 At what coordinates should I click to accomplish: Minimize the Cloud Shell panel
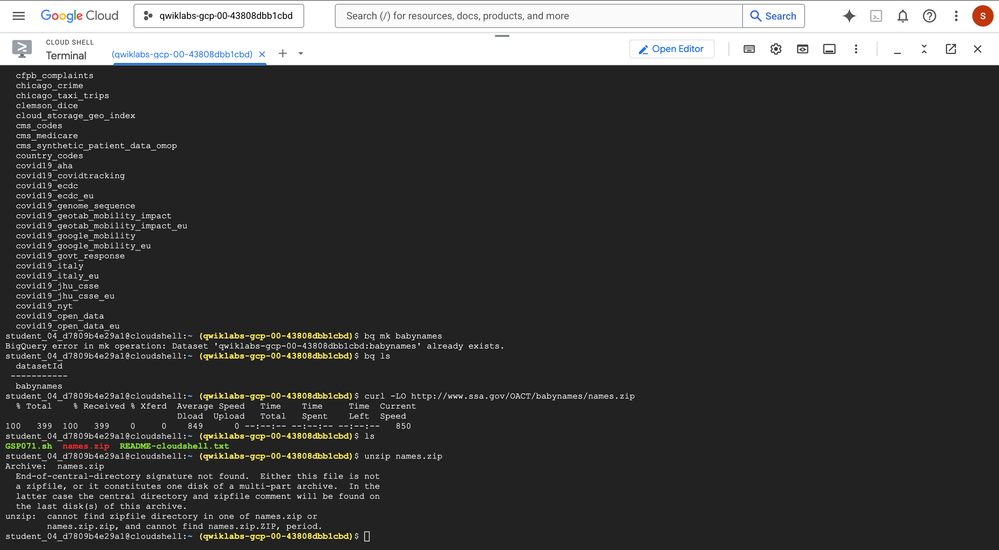[x=897, y=50]
